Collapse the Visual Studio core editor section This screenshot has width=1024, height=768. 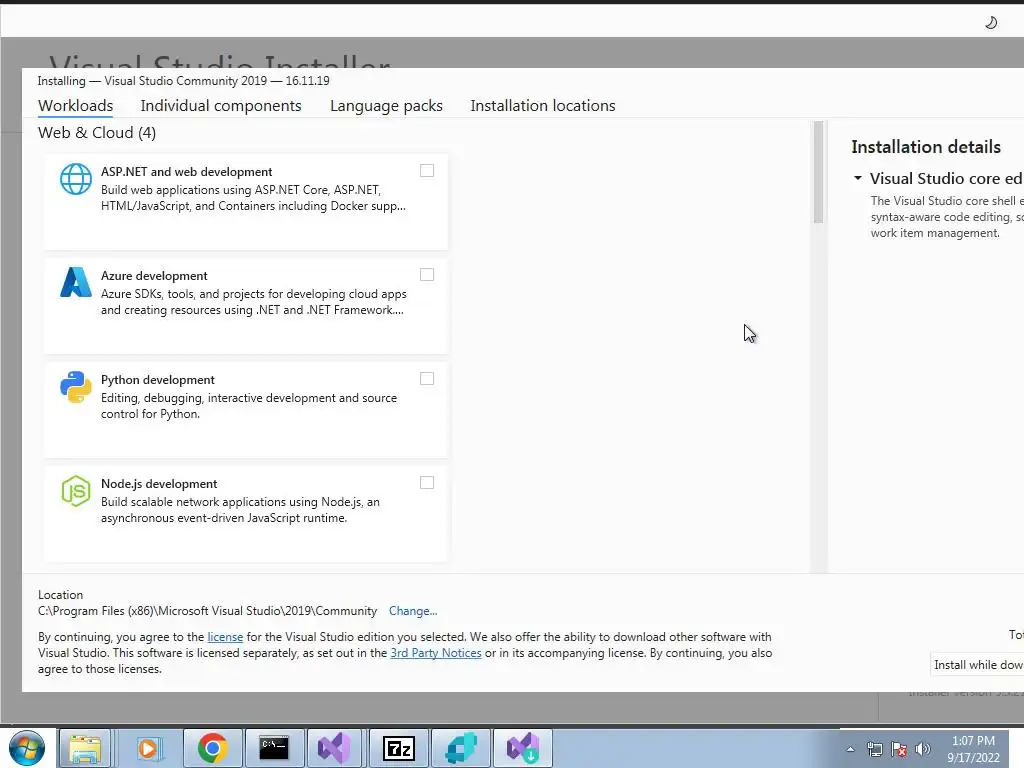857,178
